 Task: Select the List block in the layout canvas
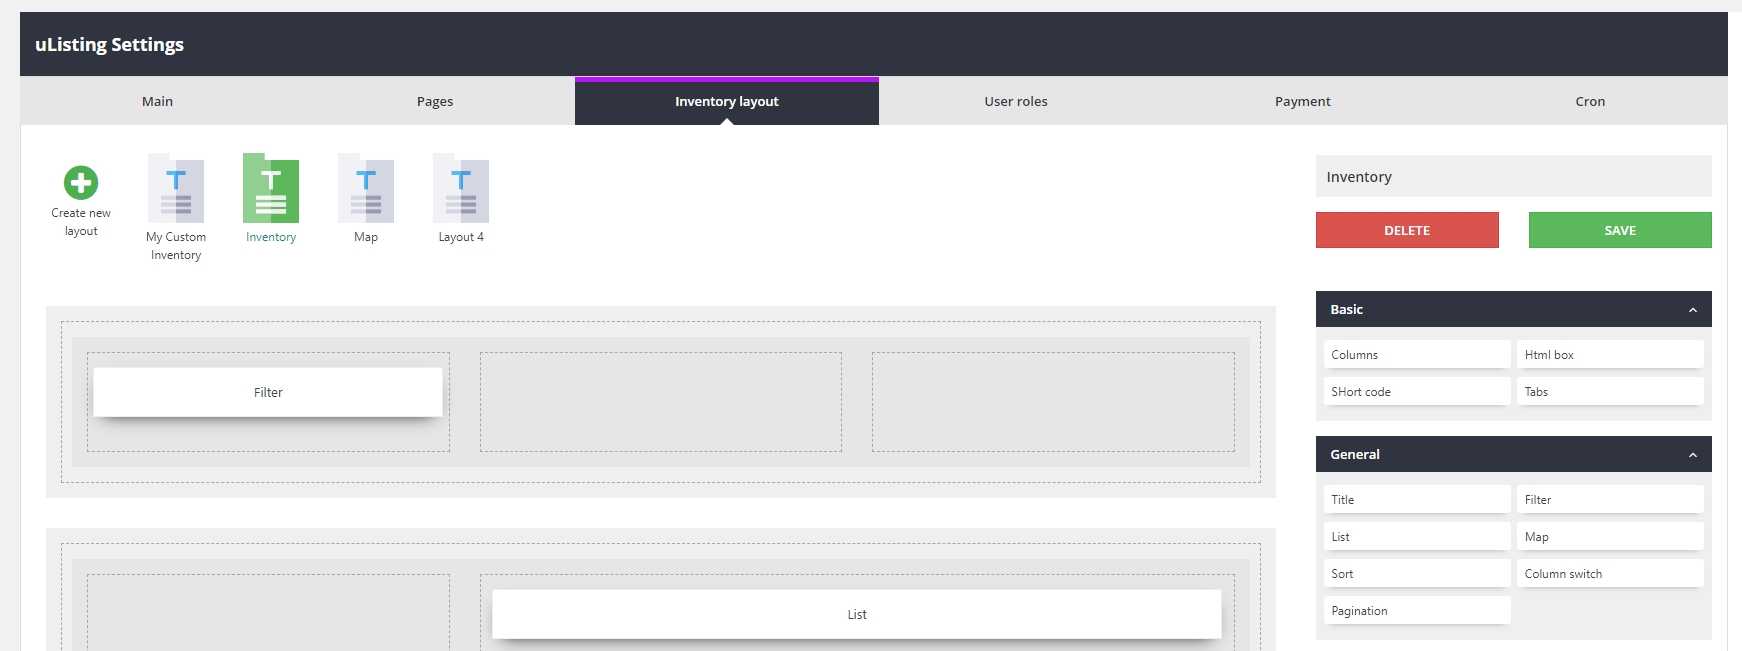[856, 615]
